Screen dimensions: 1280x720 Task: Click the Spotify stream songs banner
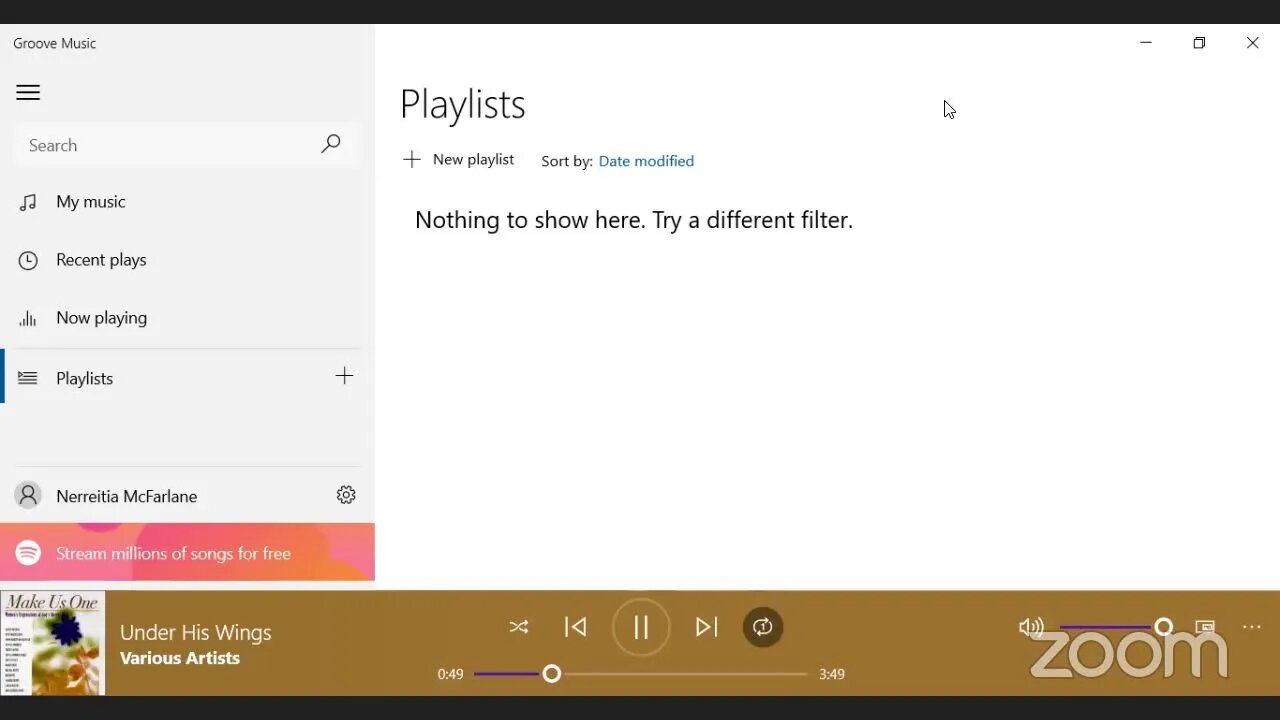pyautogui.click(x=187, y=552)
